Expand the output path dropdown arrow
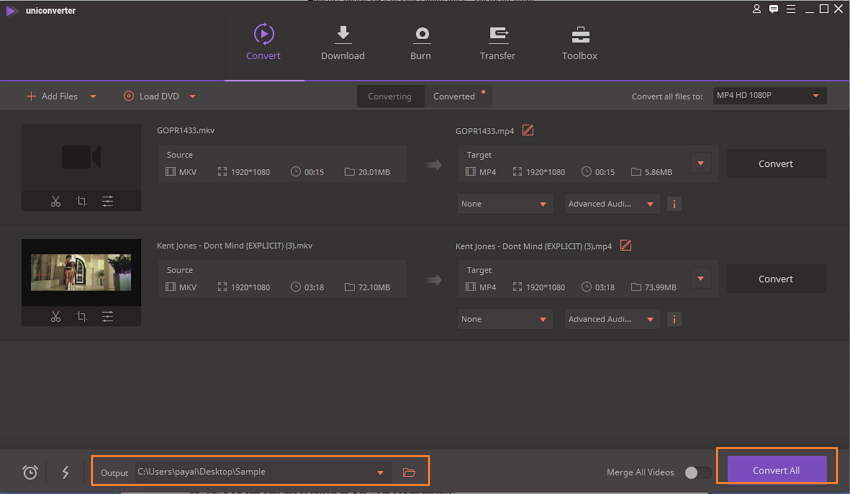The width and height of the screenshot is (850, 494). (x=381, y=472)
